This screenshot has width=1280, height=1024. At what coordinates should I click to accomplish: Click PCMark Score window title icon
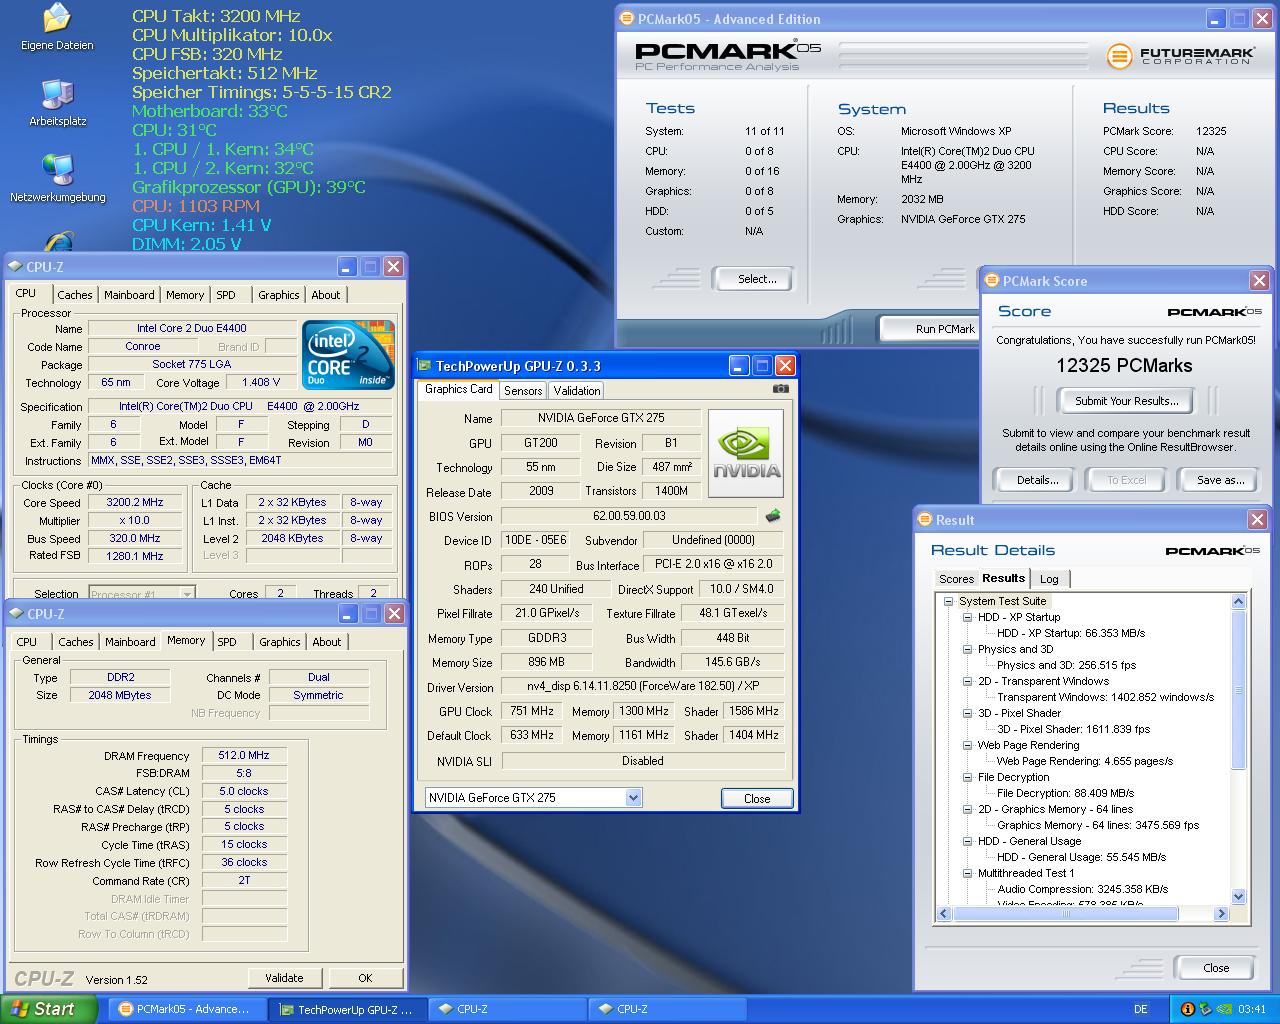pos(991,281)
